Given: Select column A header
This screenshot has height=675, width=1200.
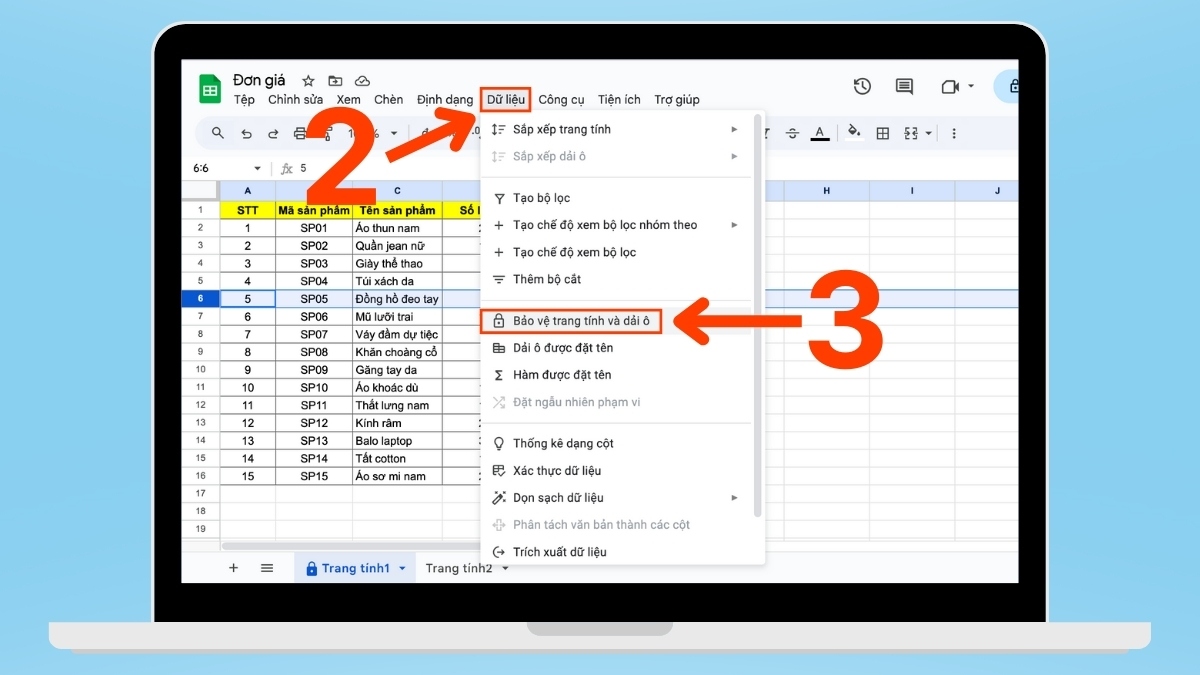Looking at the screenshot, I should point(248,191).
